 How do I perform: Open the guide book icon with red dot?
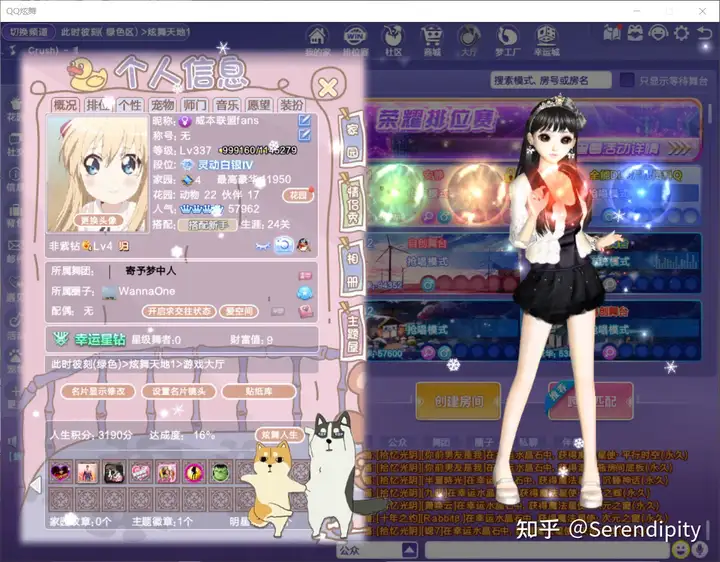coord(612,33)
